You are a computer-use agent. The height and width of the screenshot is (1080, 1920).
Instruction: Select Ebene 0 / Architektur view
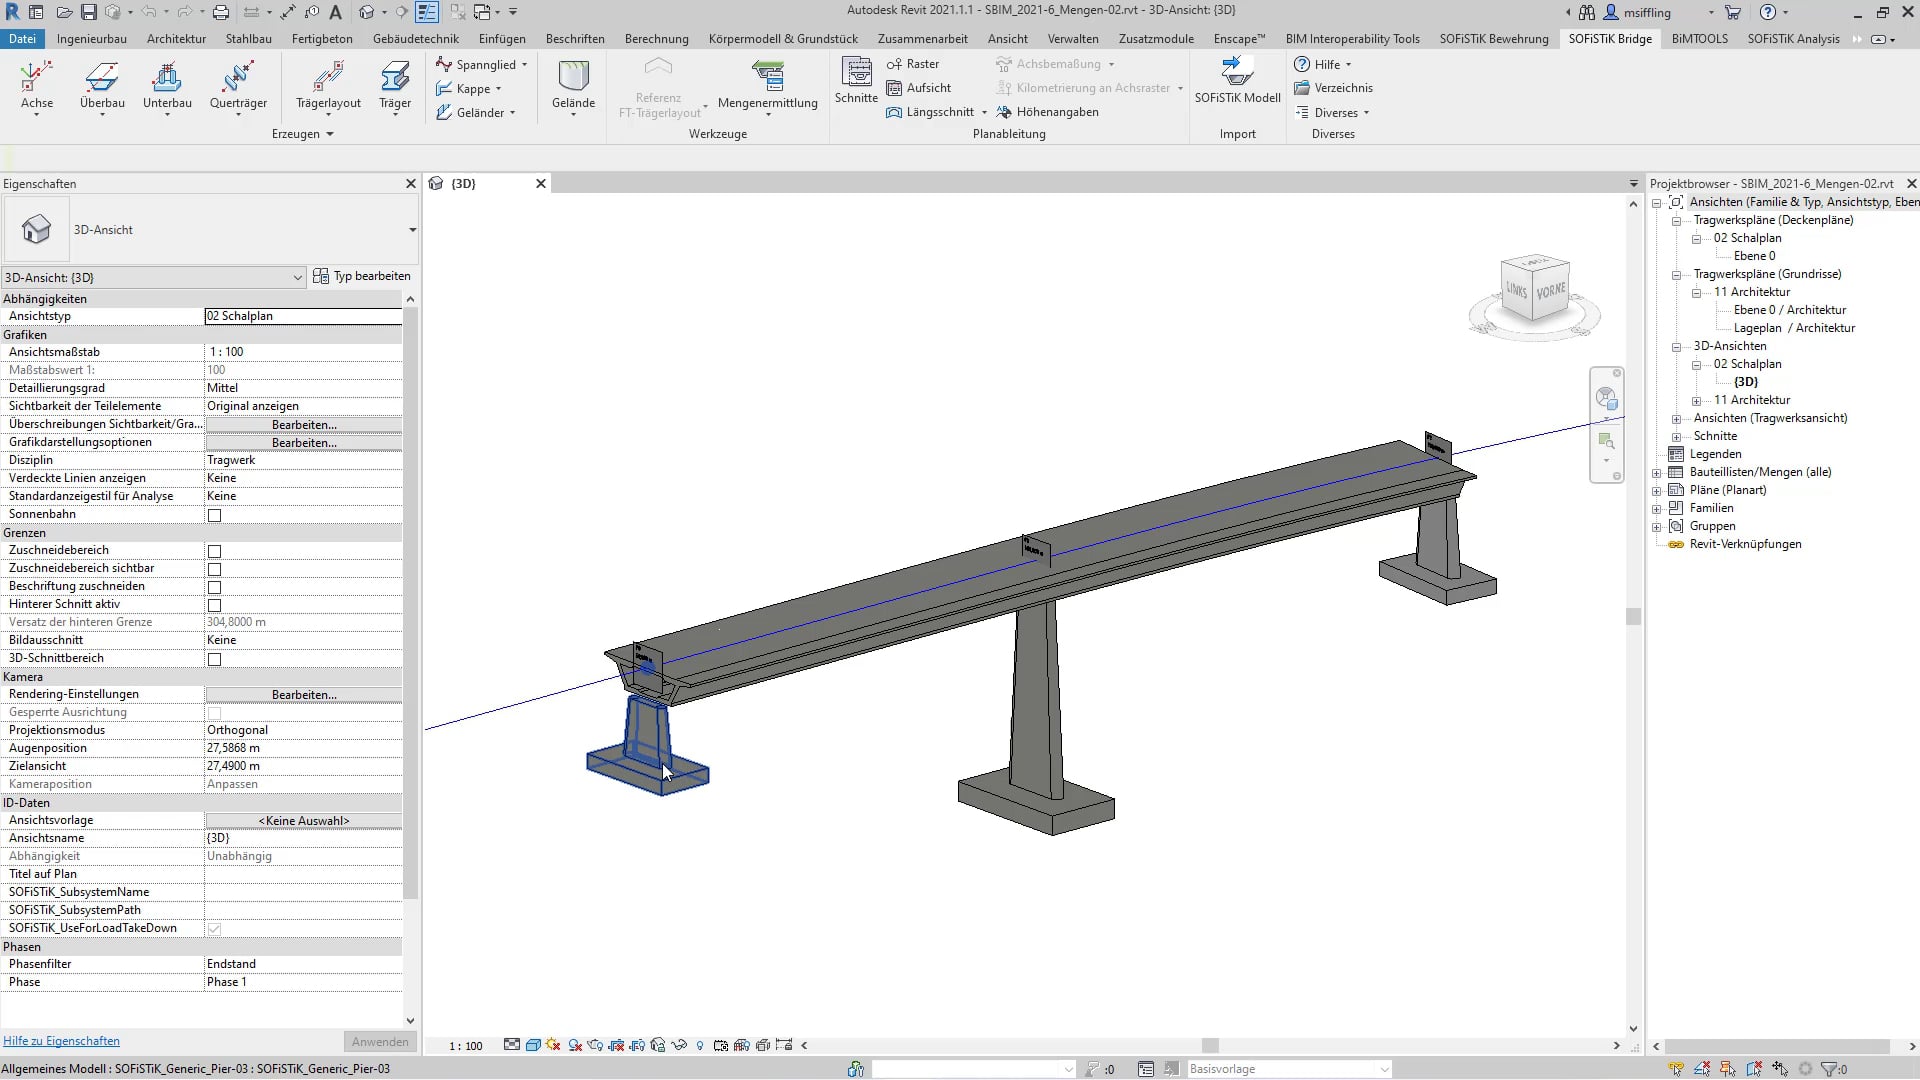(x=1790, y=310)
